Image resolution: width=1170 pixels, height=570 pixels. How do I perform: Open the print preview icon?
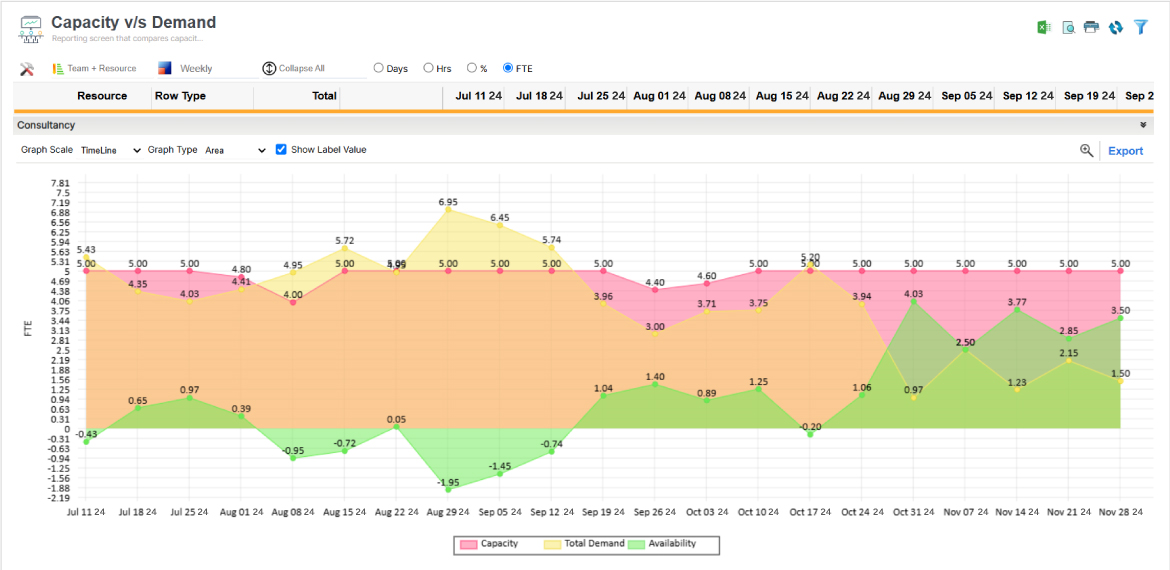(1069, 28)
